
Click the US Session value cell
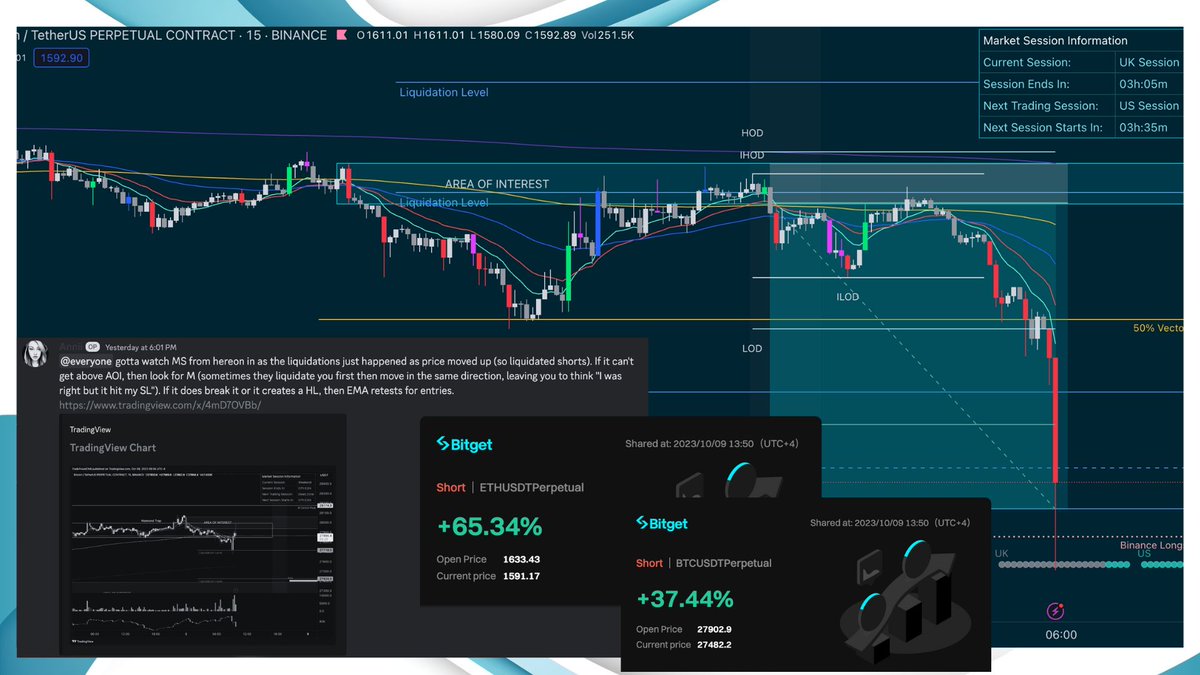tap(1149, 105)
